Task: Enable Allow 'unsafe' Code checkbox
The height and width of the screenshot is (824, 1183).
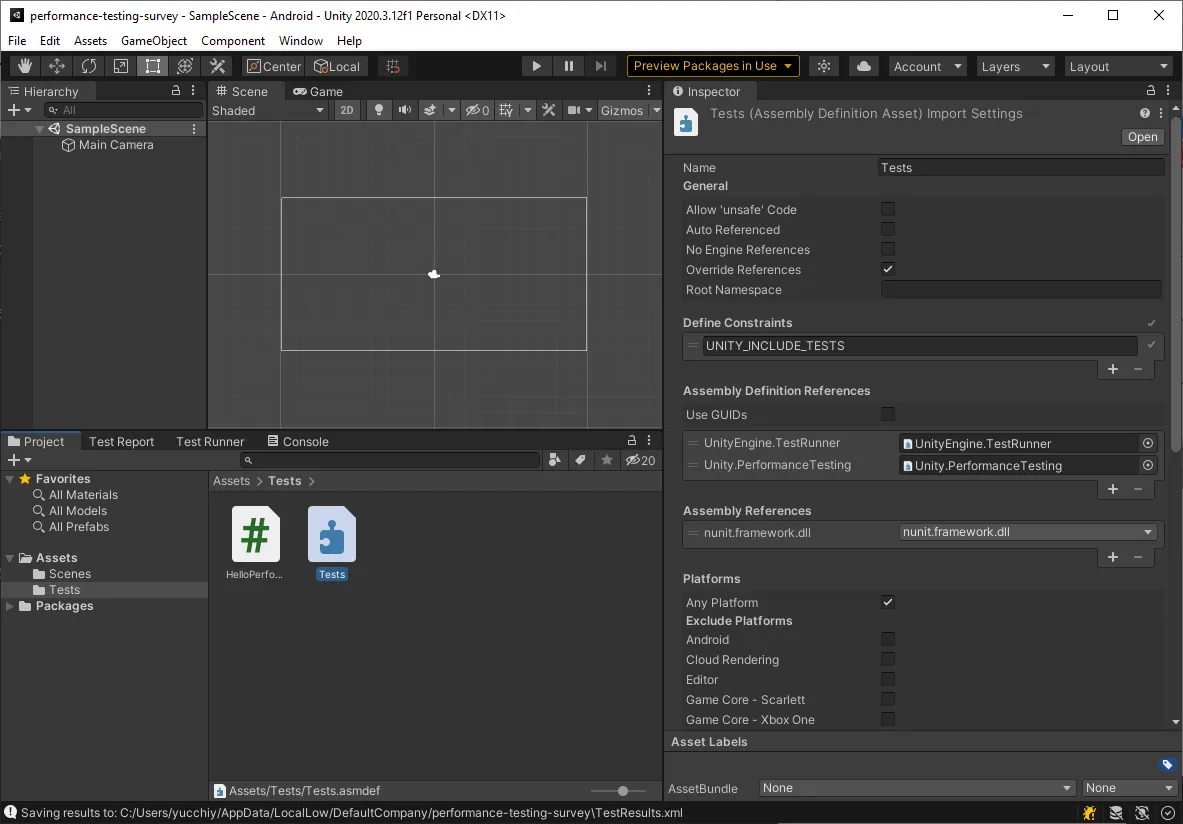Action: click(887, 209)
